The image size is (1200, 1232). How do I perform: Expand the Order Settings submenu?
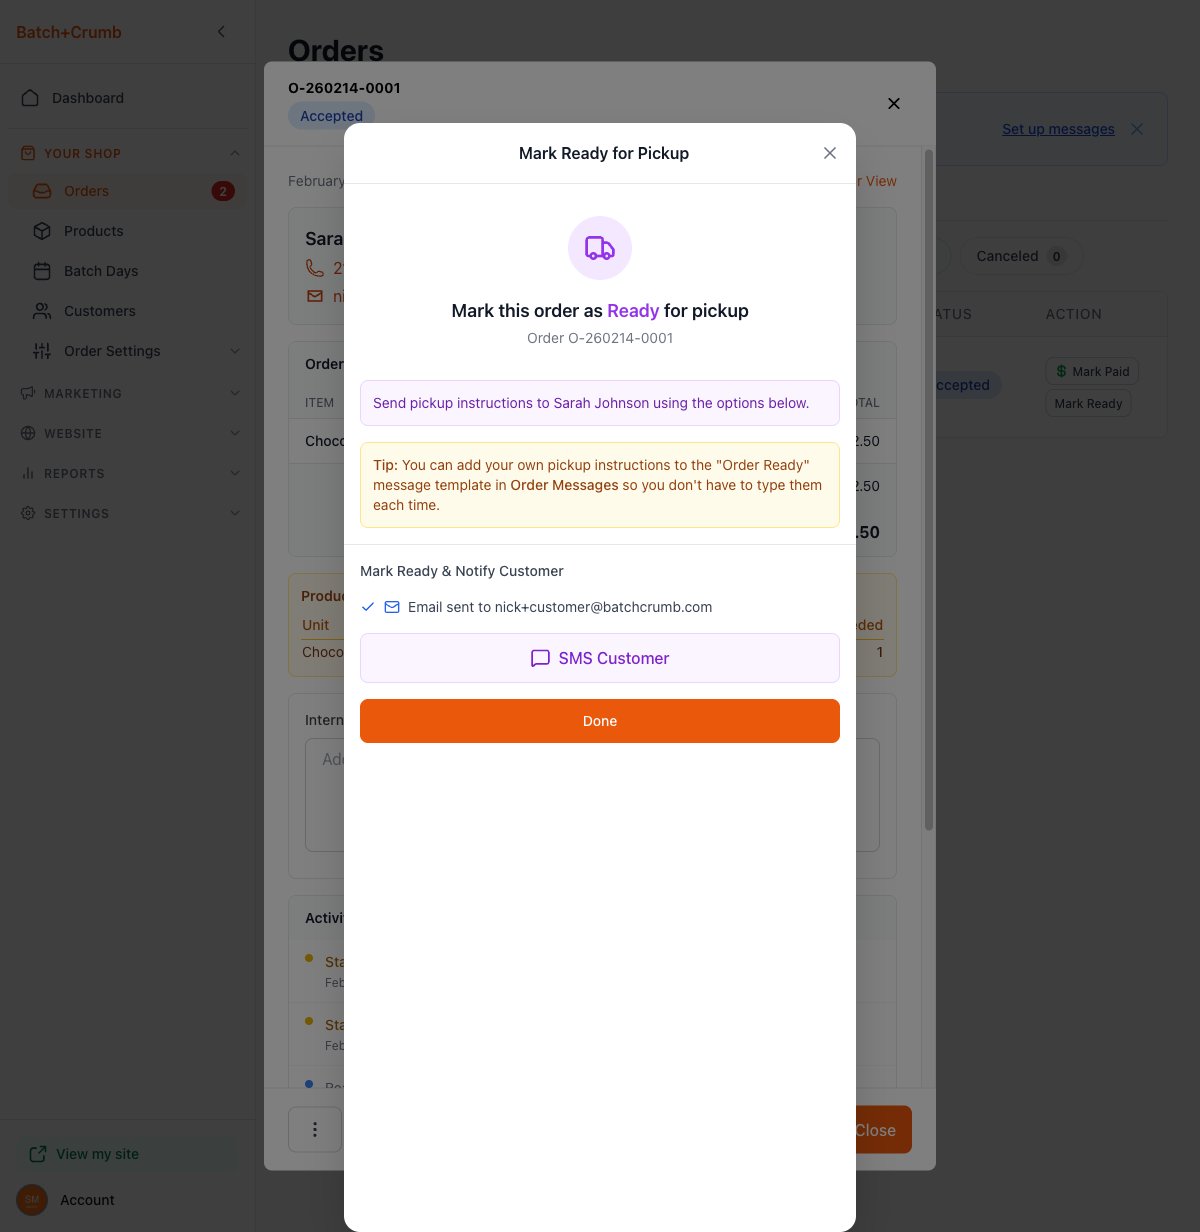235,351
